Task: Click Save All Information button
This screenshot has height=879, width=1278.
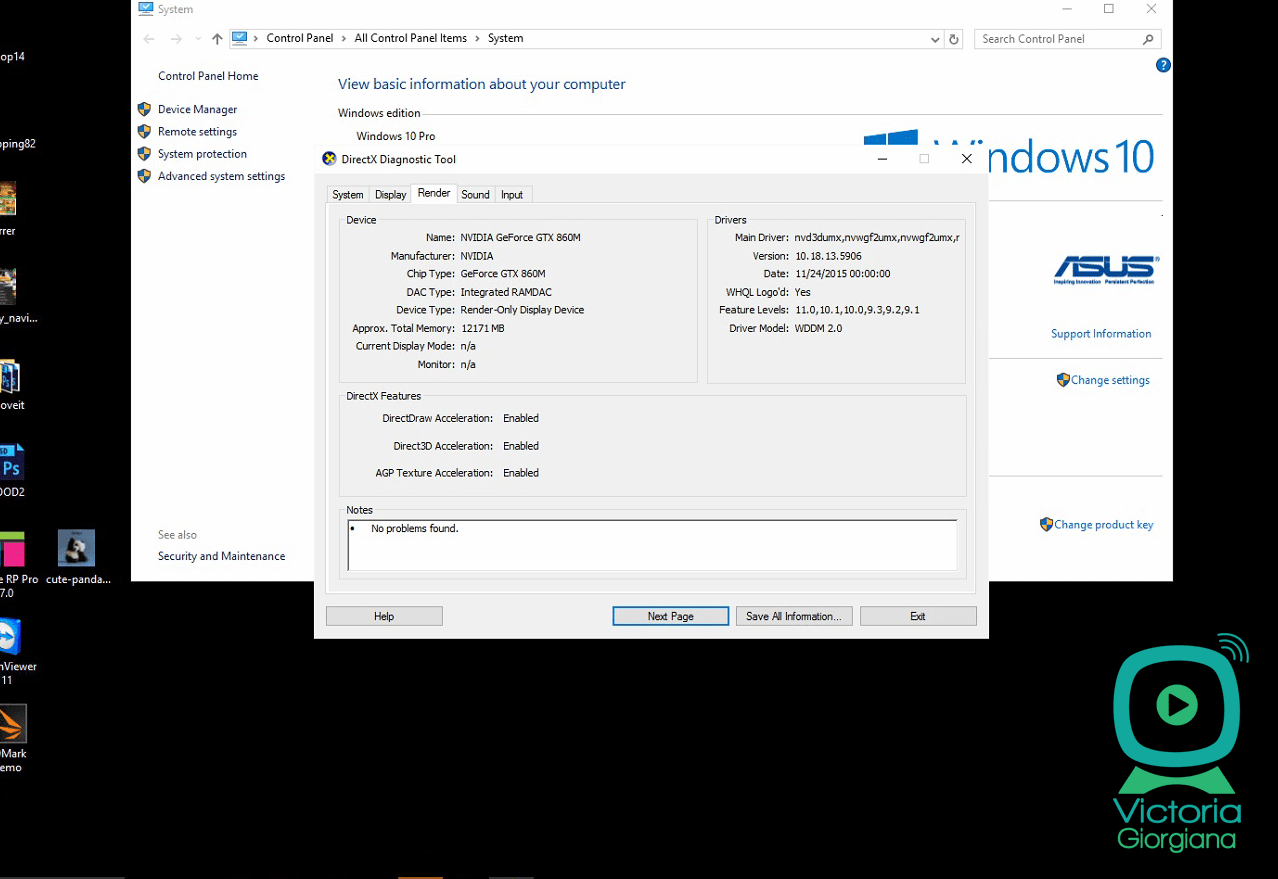Action: pos(794,616)
